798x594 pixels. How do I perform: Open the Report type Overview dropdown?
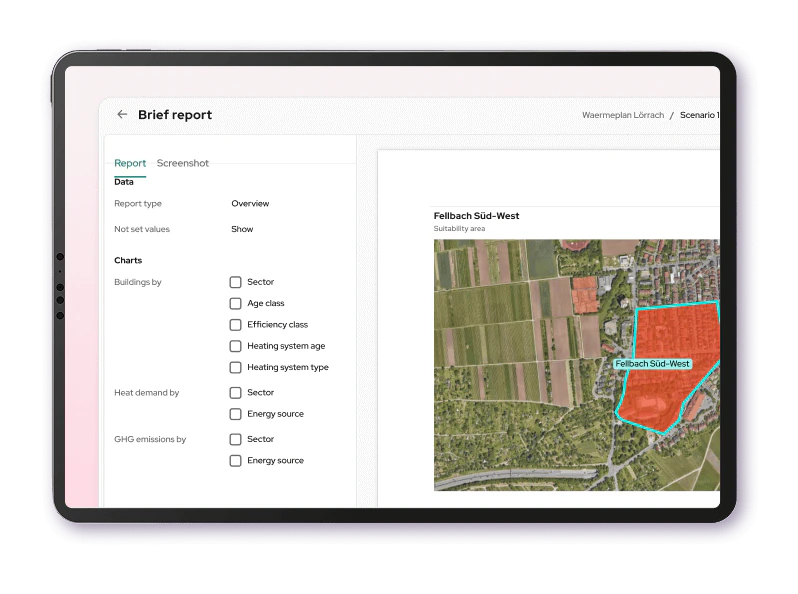tap(250, 204)
